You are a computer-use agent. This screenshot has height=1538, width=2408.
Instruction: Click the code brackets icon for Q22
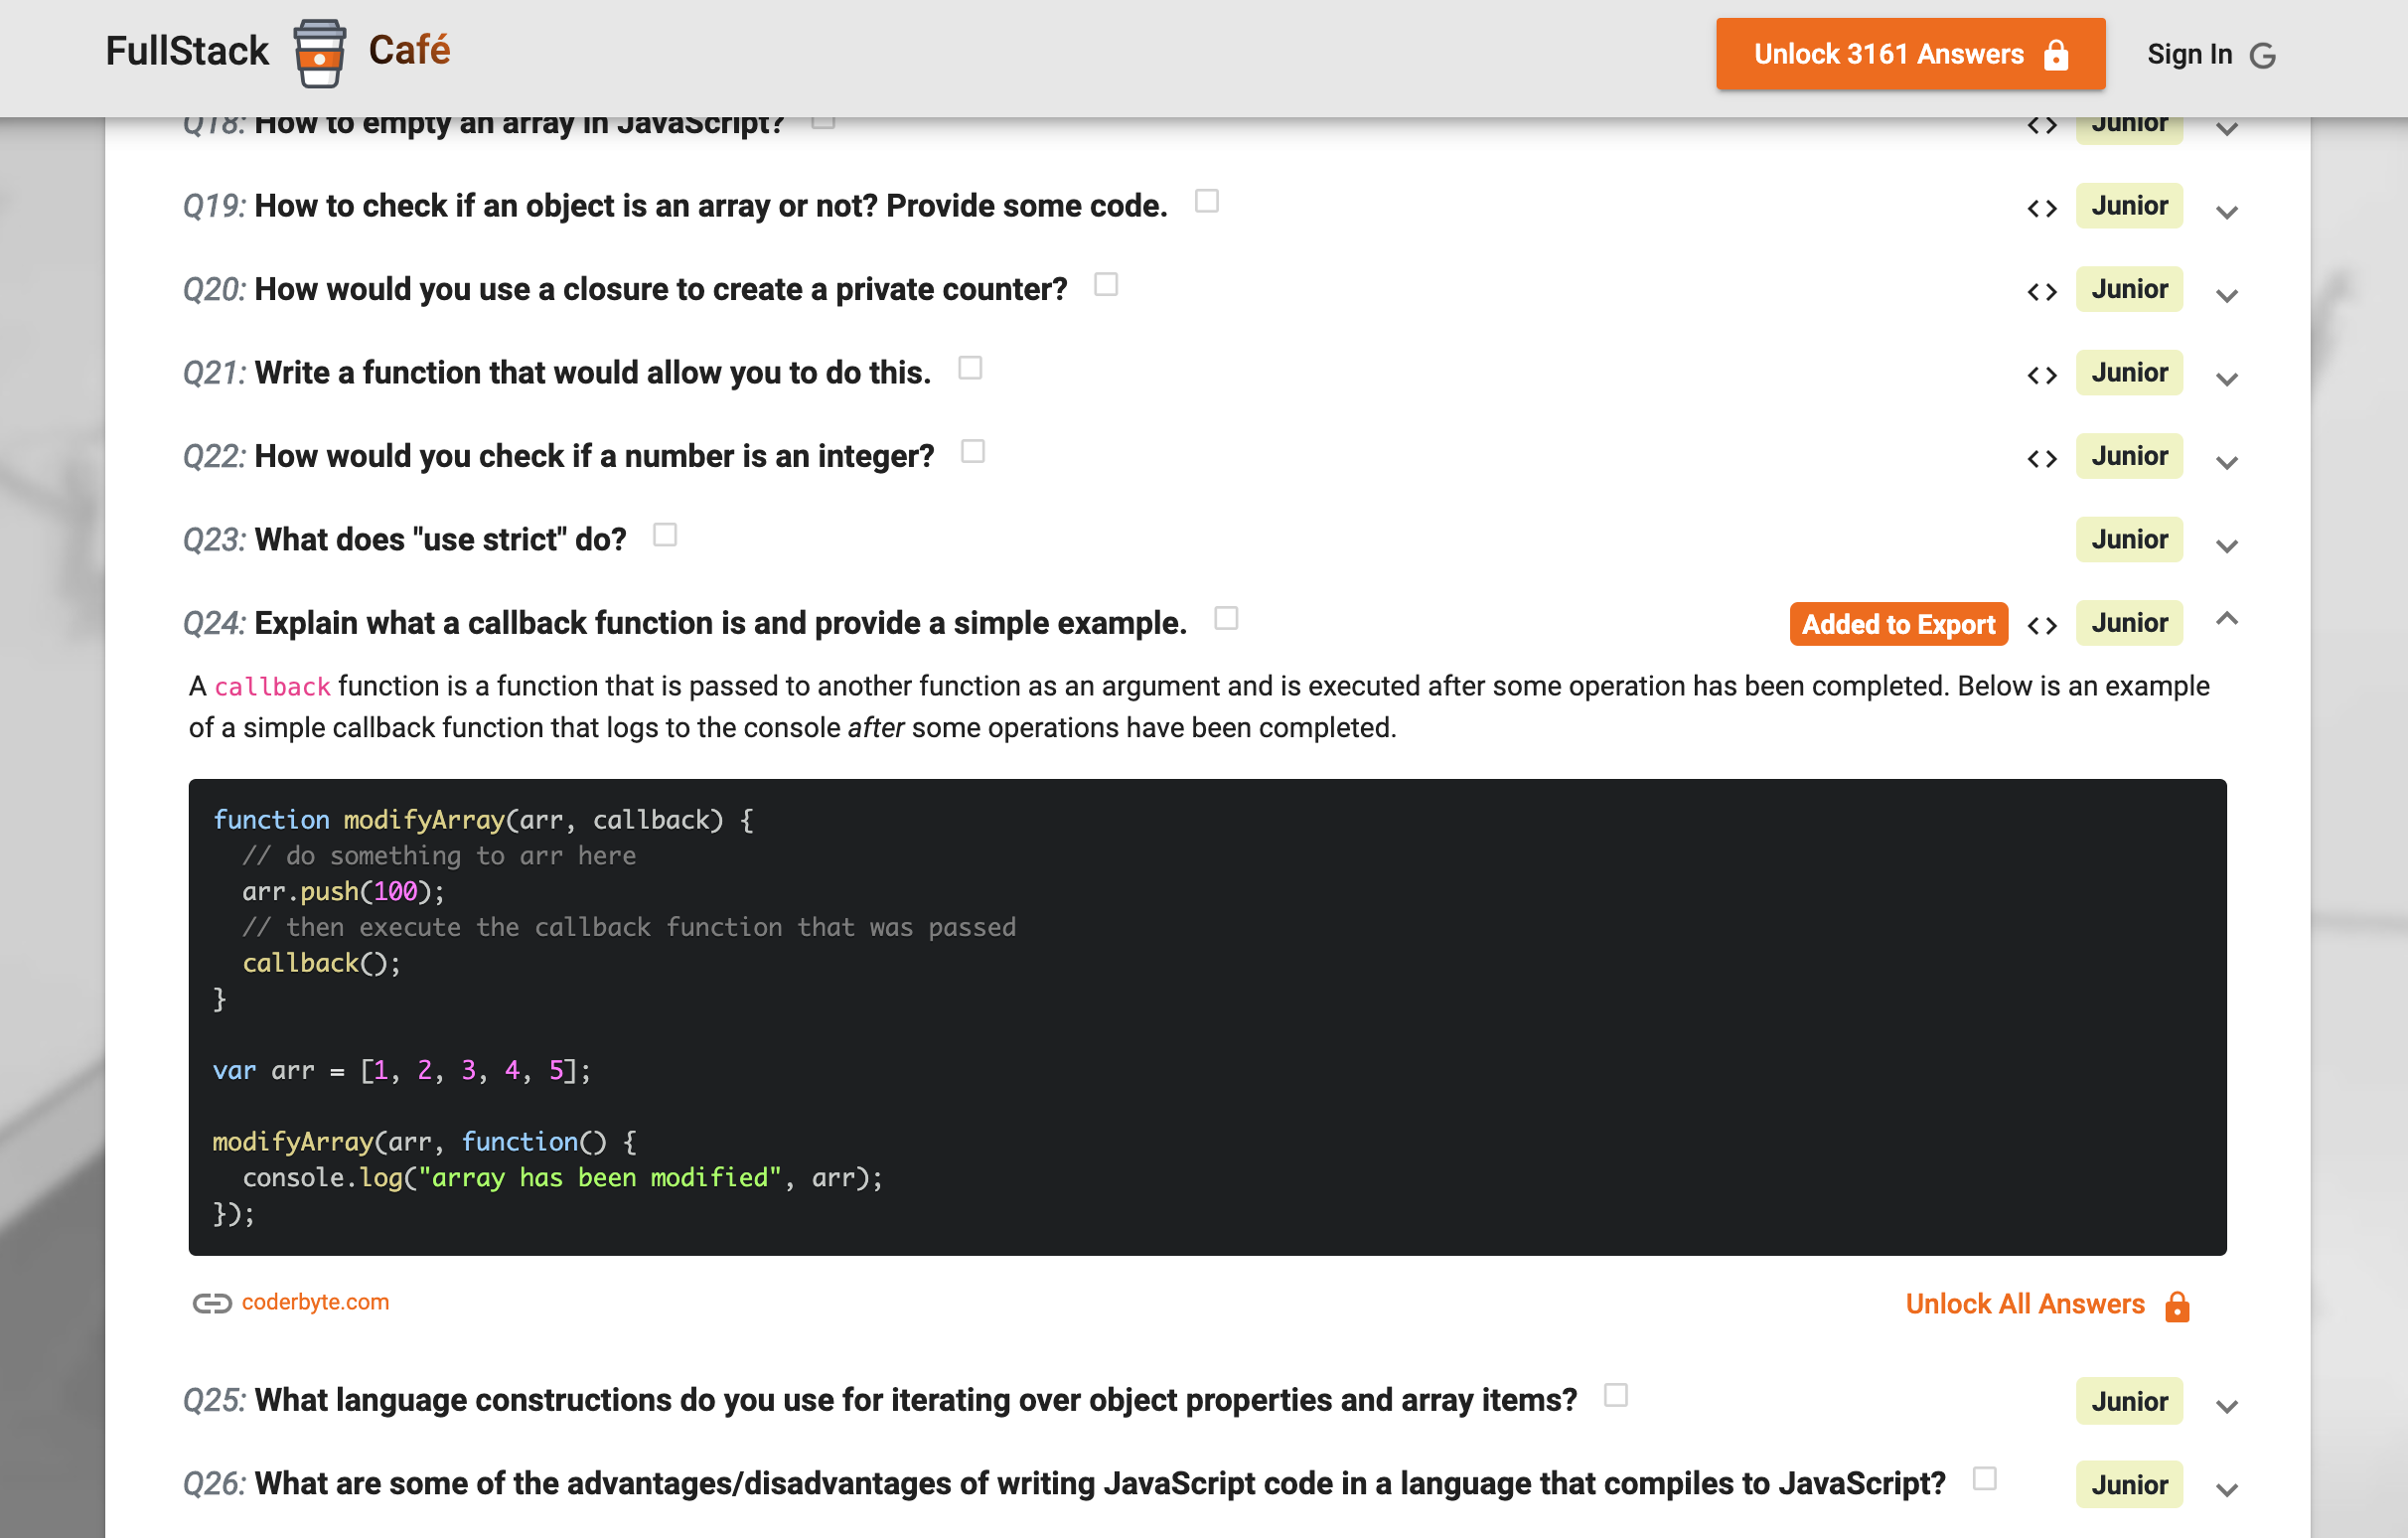2041,458
